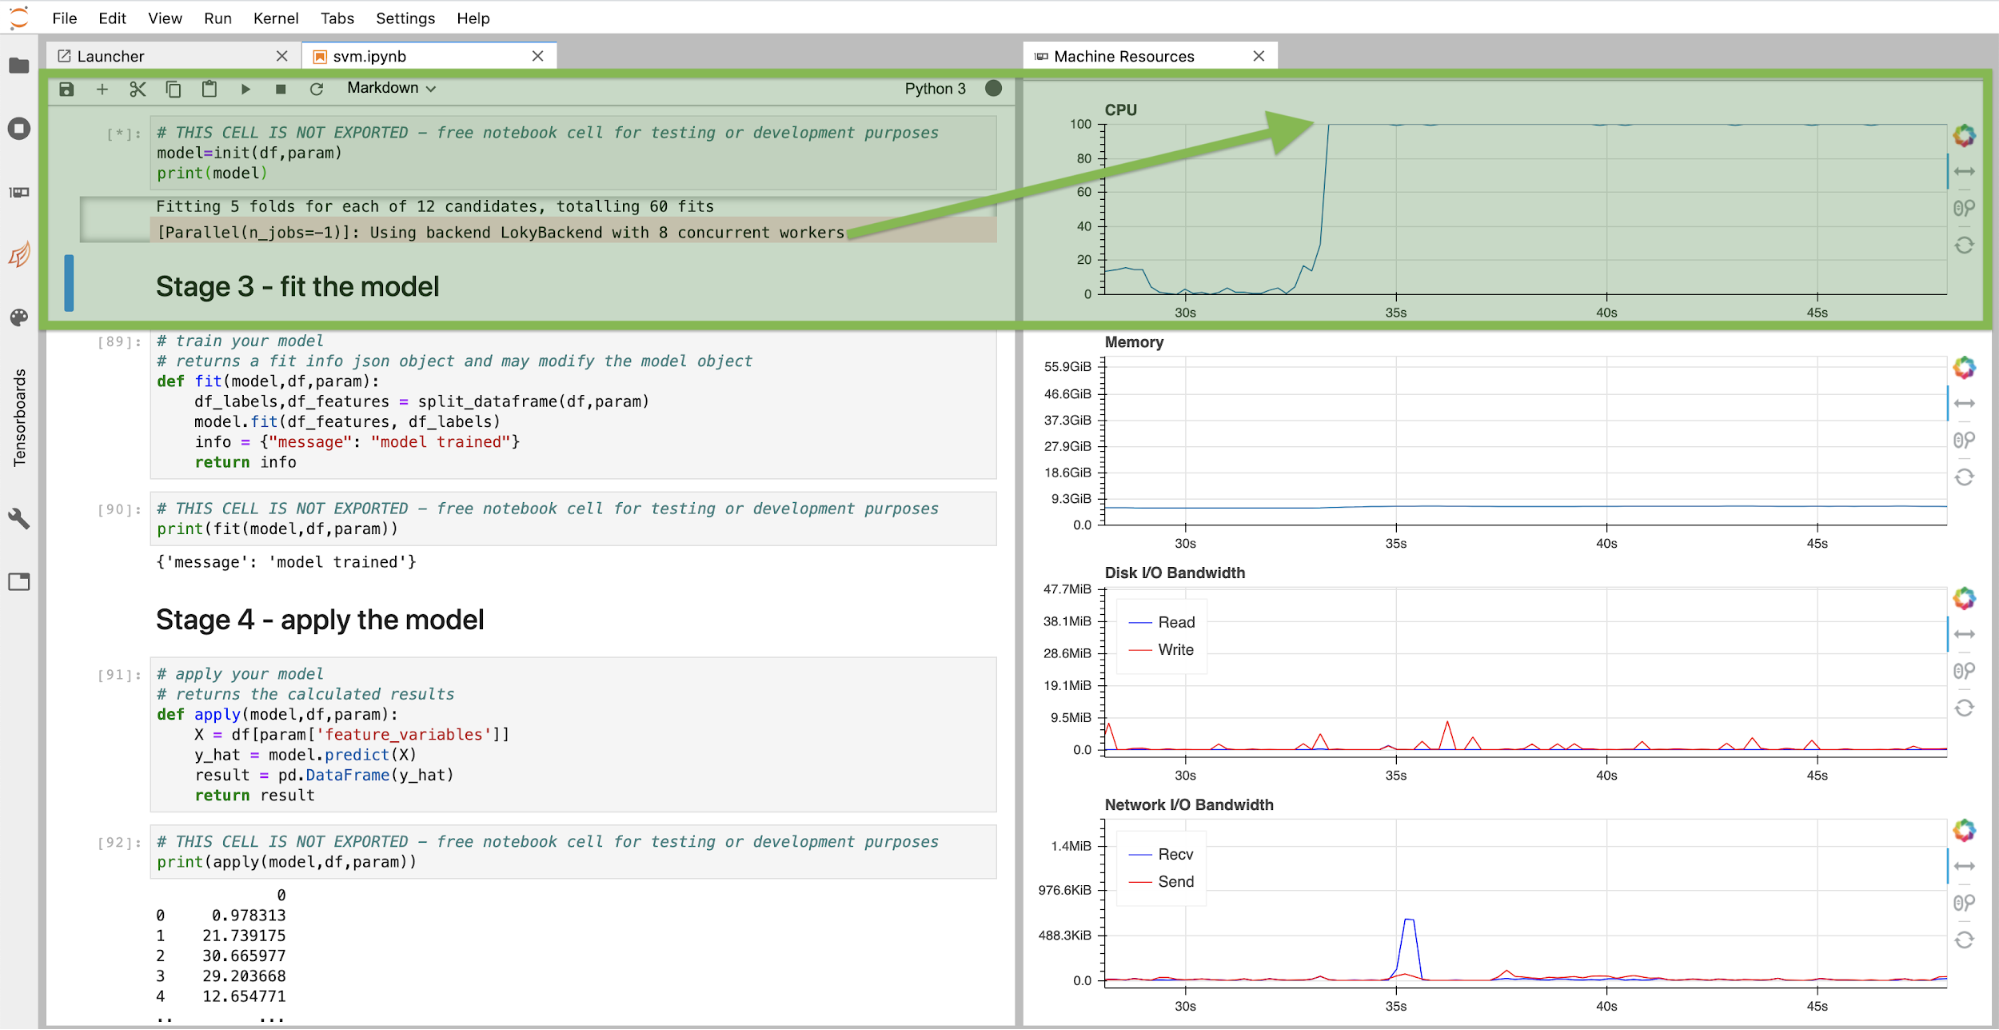Open the Markdown cell type dropdown
The width and height of the screenshot is (1999, 1030).
392,88
